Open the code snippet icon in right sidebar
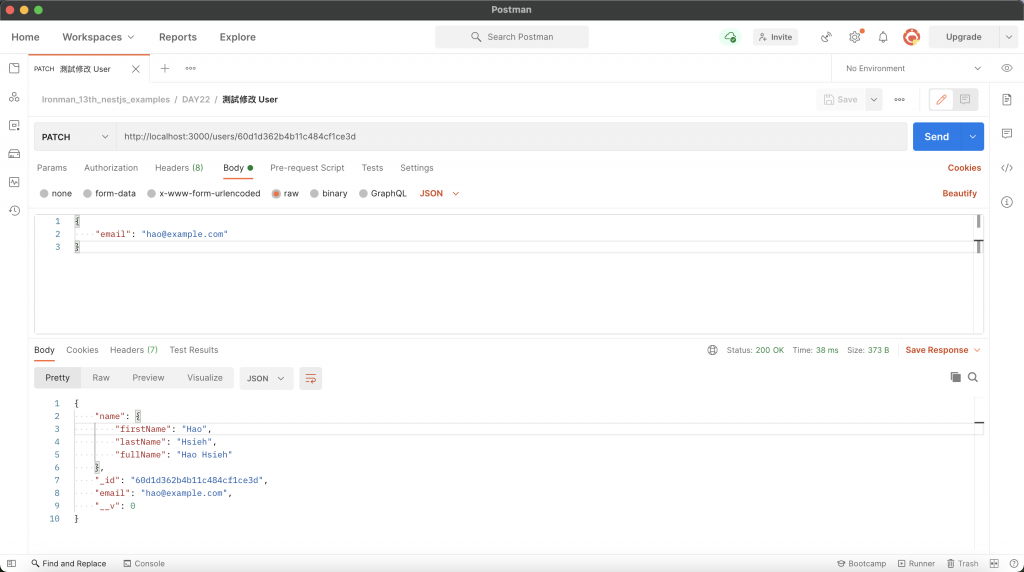The image size is (1024, 572). [1006, 168]
